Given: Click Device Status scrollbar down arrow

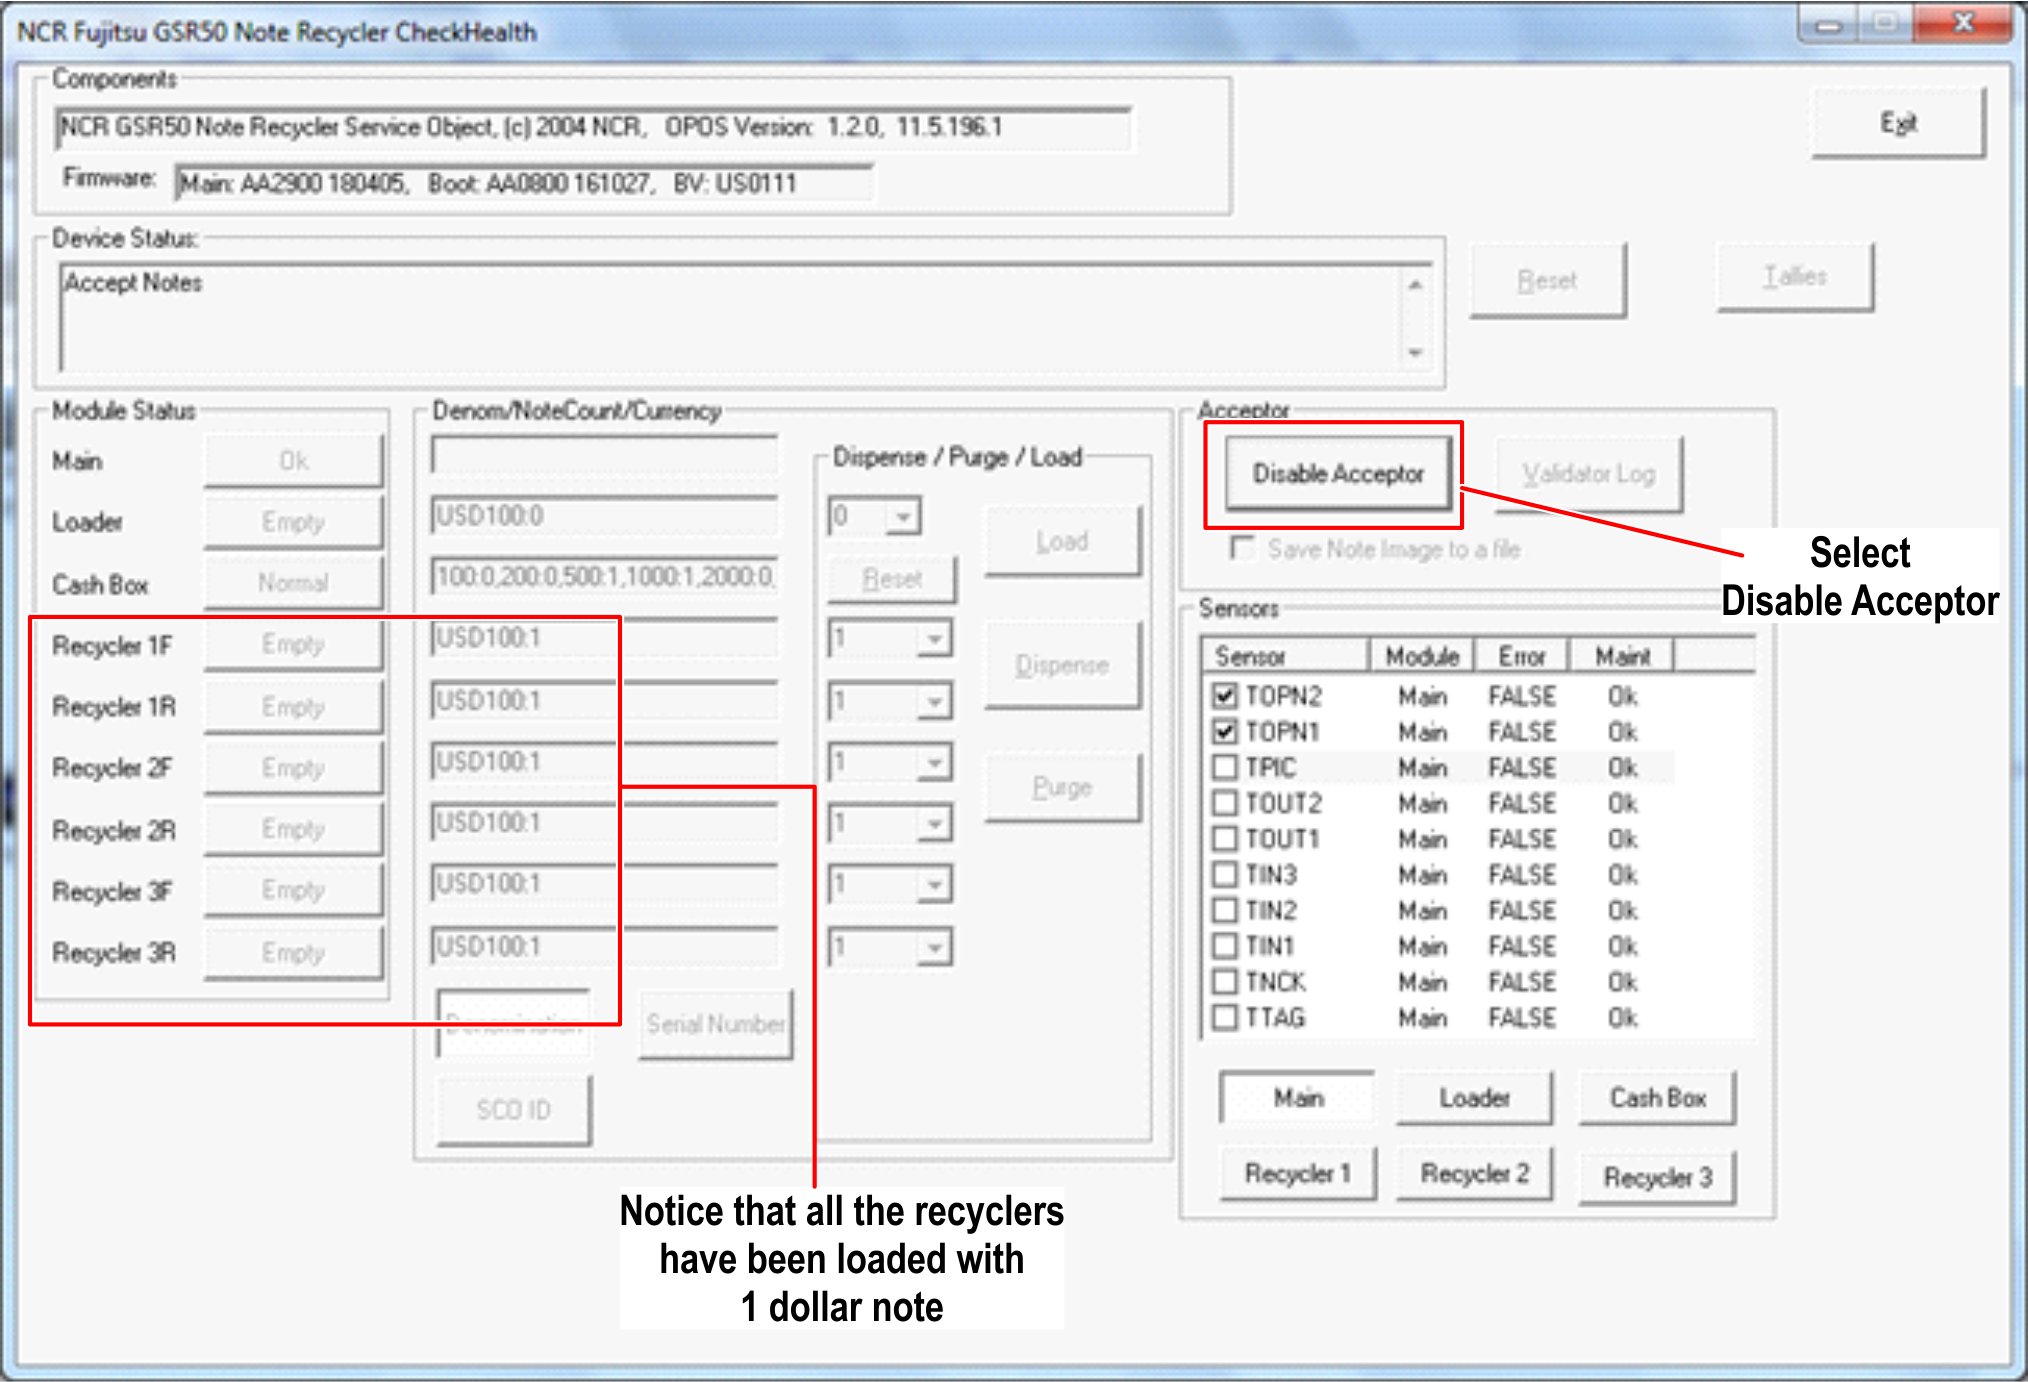Looking at the screenshot, I should 1415,352.
